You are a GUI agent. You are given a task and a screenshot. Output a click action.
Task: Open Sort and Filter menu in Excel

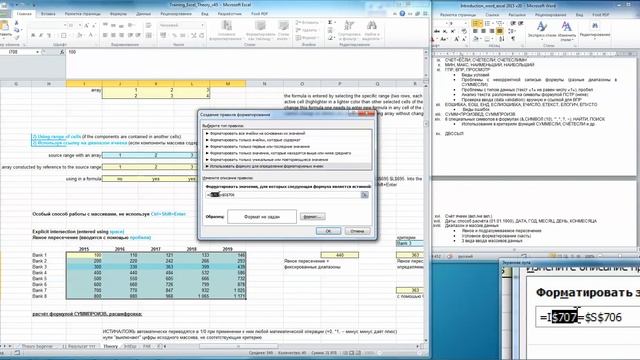pyautogui.click(x=349, y=30)
